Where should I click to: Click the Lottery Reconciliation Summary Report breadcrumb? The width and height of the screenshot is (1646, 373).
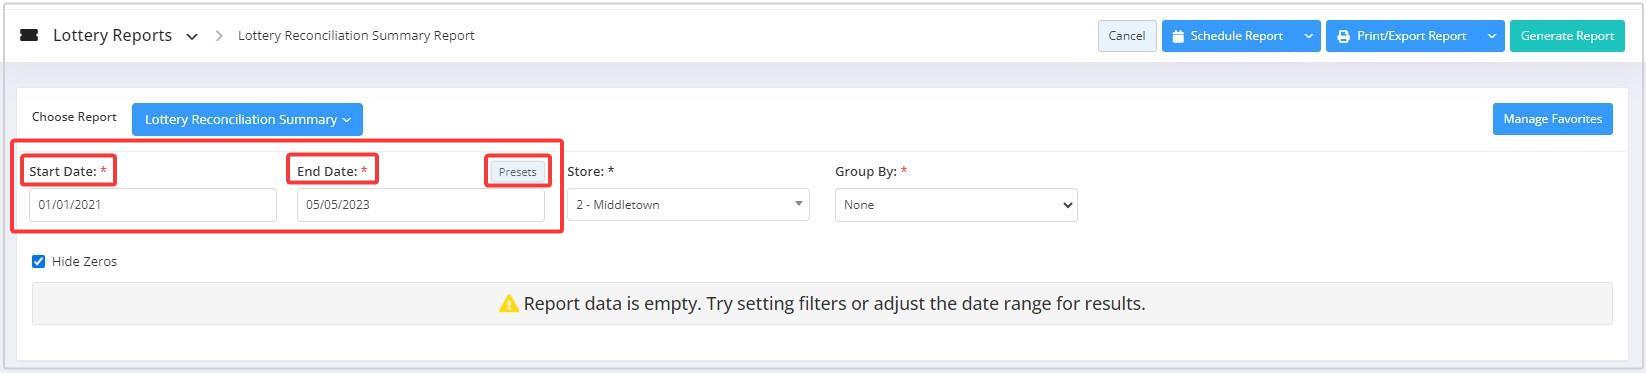(x=356, y=36)
